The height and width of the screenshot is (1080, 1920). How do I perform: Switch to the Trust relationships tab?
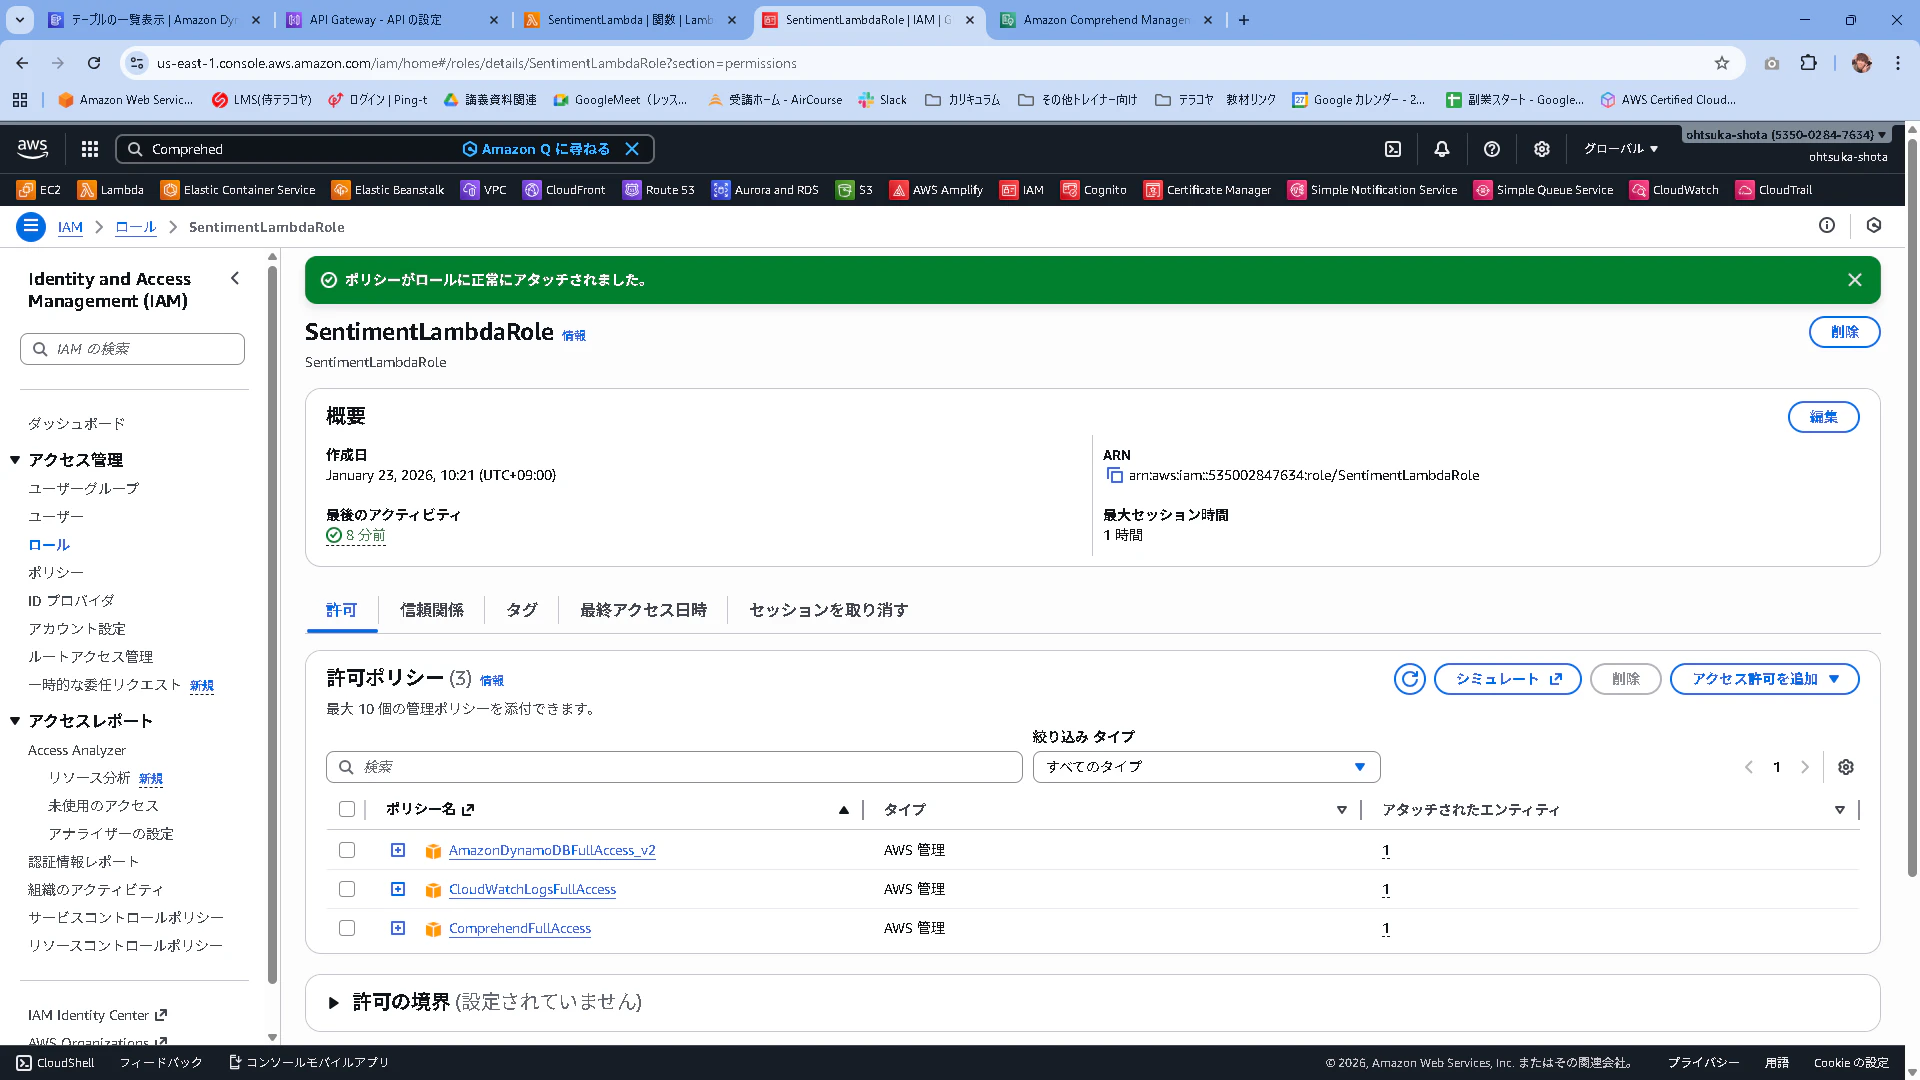pyautogui.click(x=431, y=610)
